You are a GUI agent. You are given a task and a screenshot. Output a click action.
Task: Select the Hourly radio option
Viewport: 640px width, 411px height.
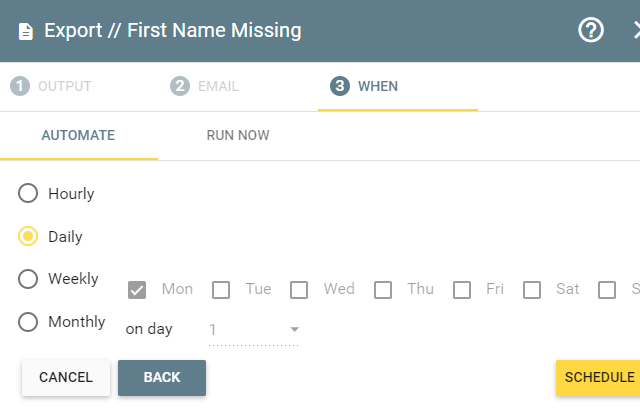28,193
